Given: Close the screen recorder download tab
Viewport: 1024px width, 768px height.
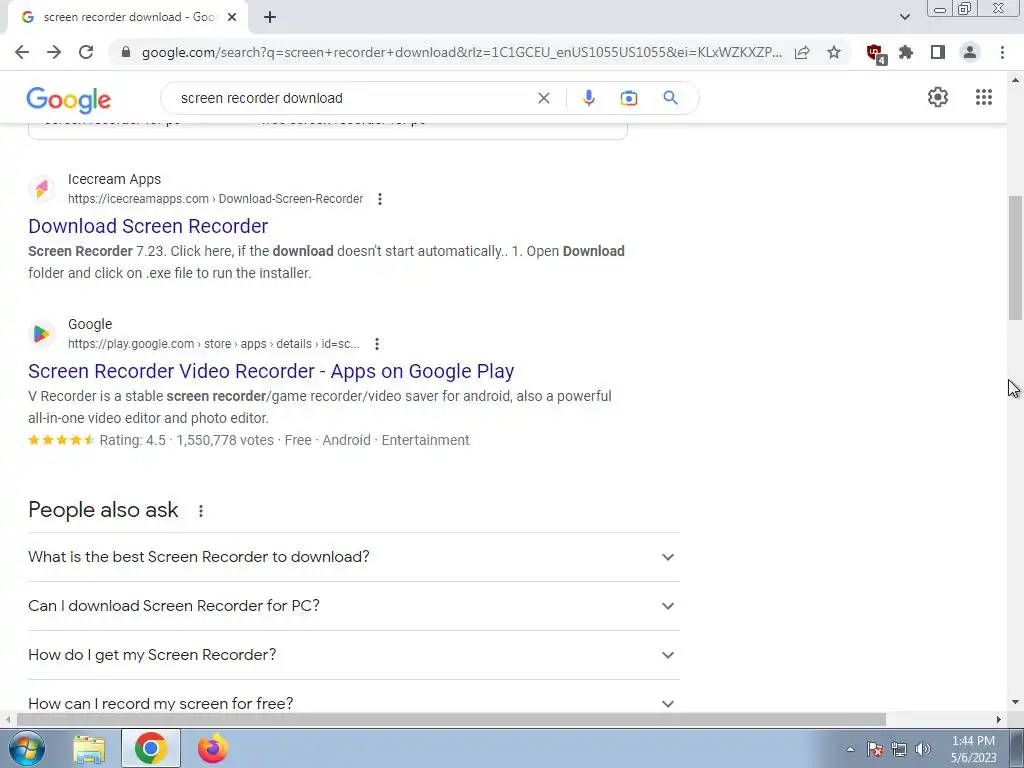Looking at the screenshot, I should [x=232, y=17].
